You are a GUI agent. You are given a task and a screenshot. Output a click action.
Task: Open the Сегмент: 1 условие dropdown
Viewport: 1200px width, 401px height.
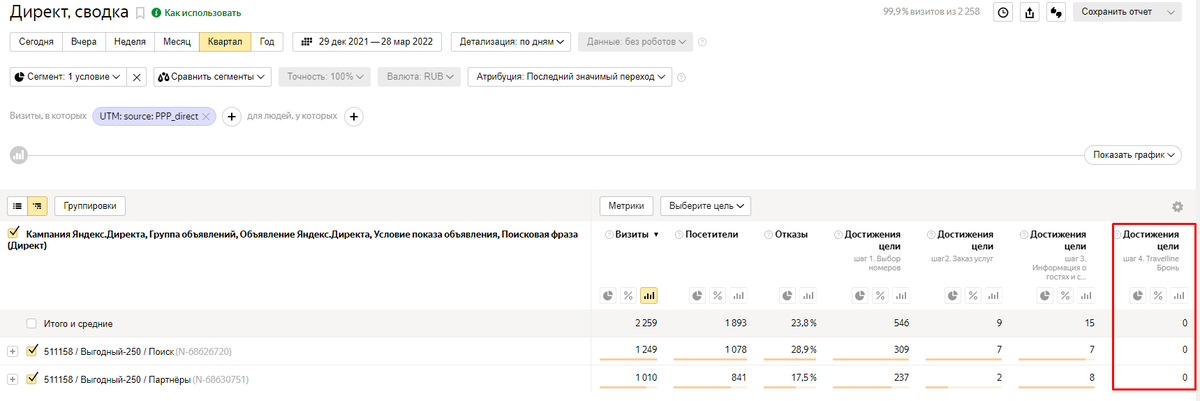[68, 76]
